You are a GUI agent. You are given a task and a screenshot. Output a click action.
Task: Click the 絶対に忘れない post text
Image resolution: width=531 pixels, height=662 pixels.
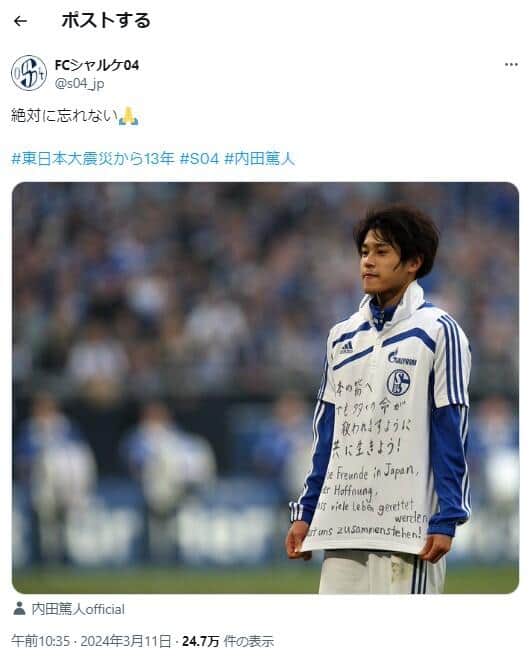coord(64,115)
